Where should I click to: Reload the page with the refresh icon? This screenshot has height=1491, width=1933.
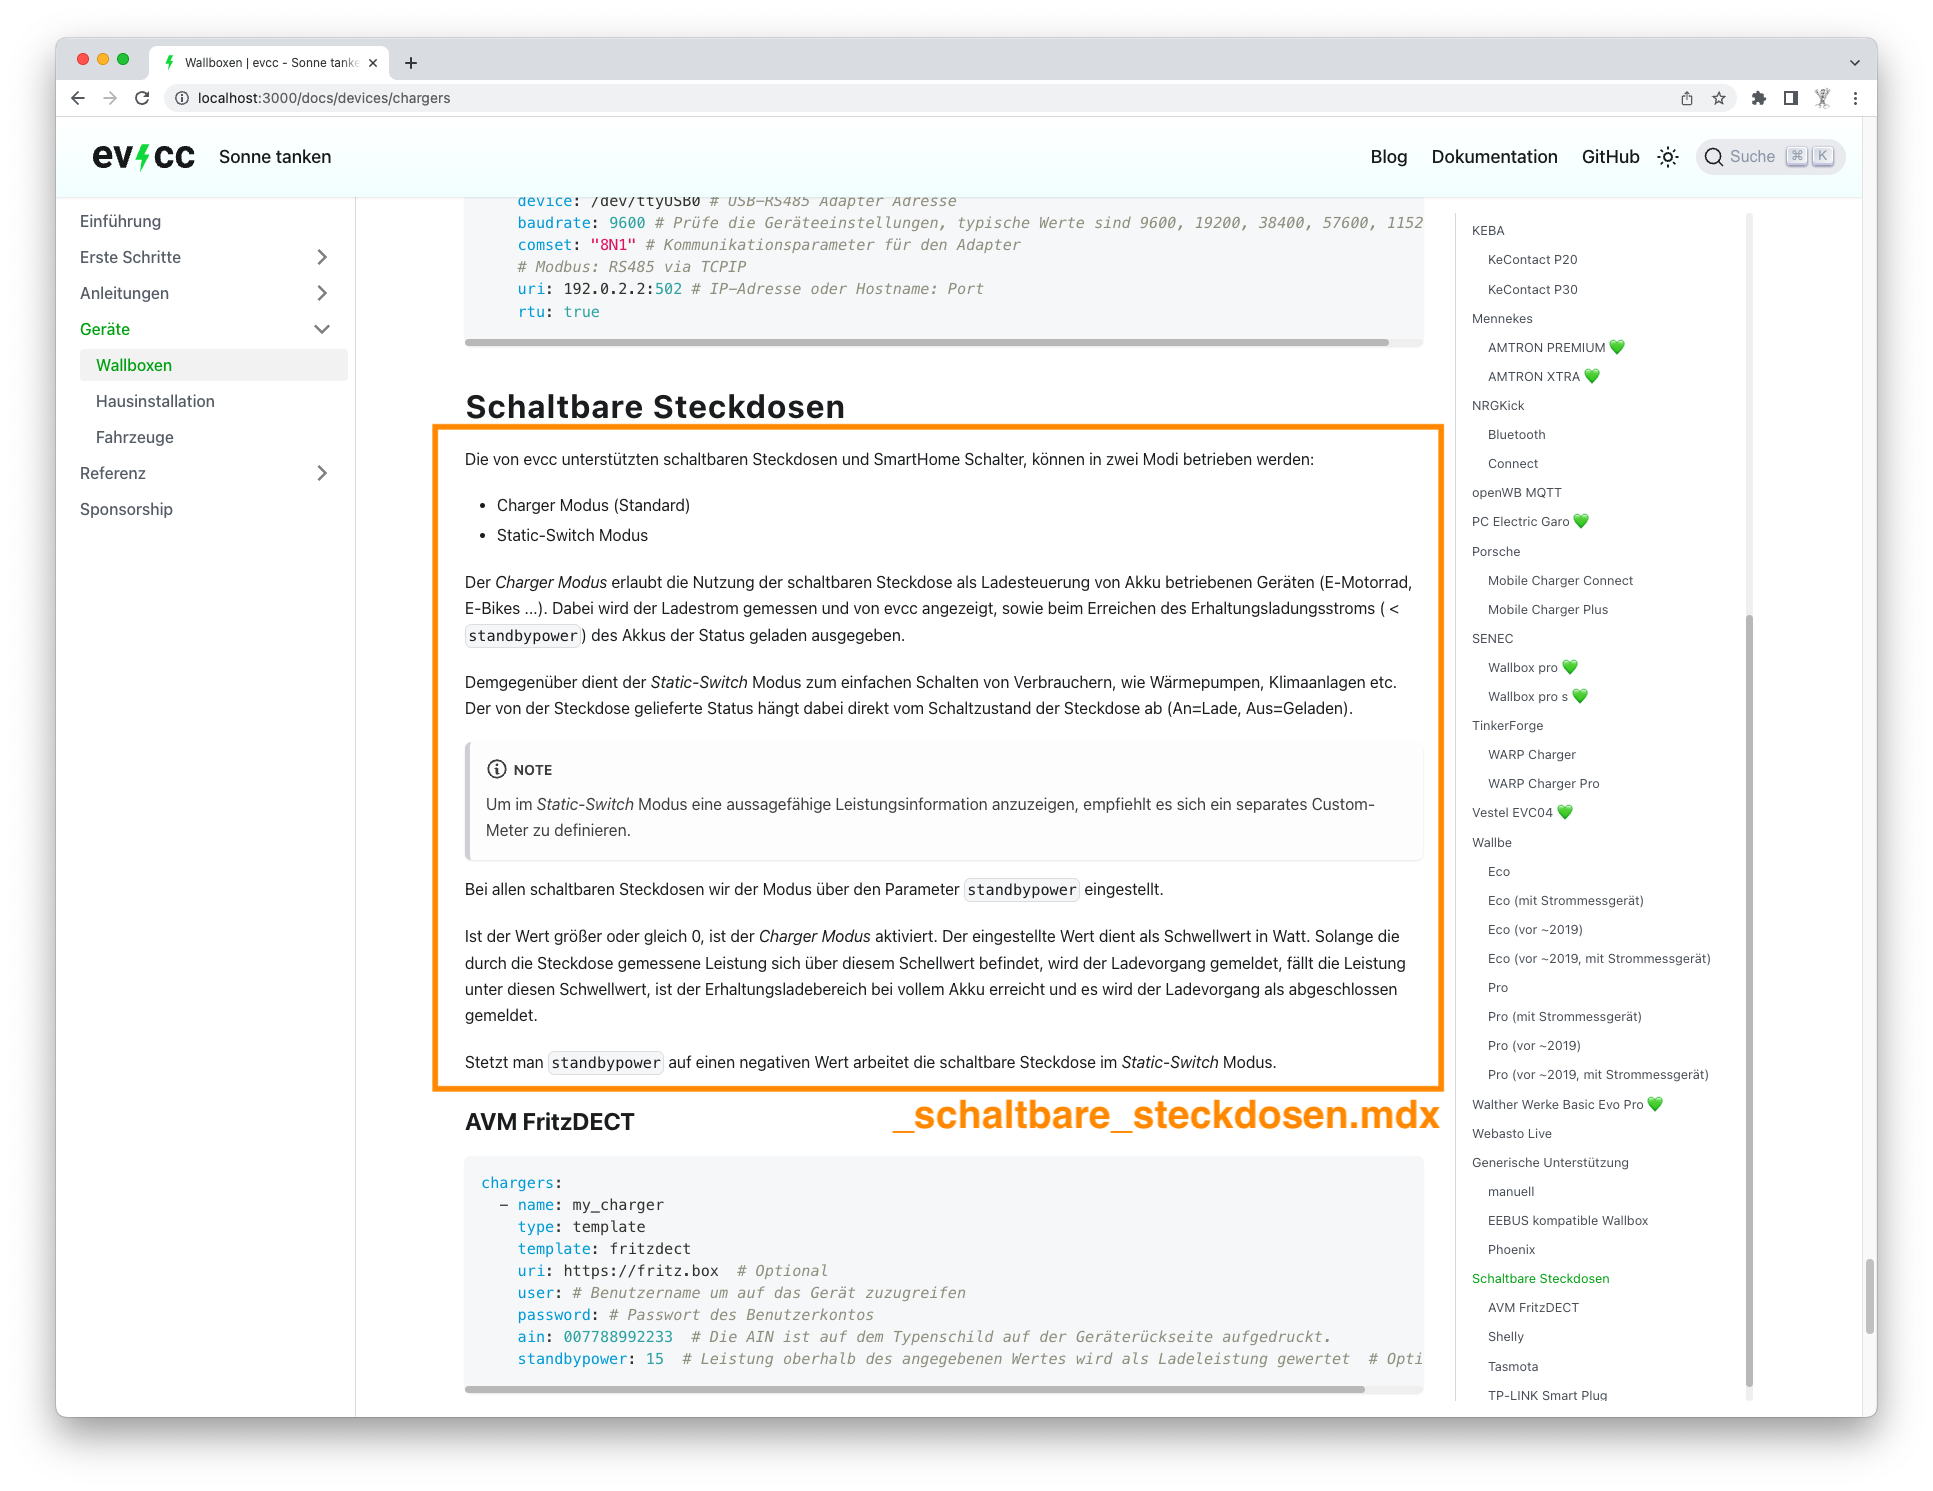point(142,98)
